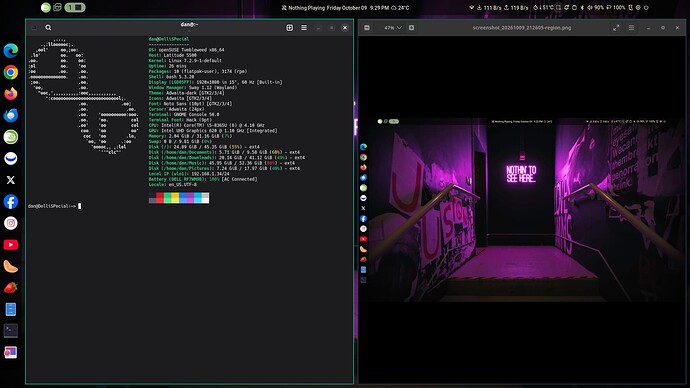The image size is (690, 388).
Task: Click the yellow block in neofetch palette
Action: click(175, 198)
